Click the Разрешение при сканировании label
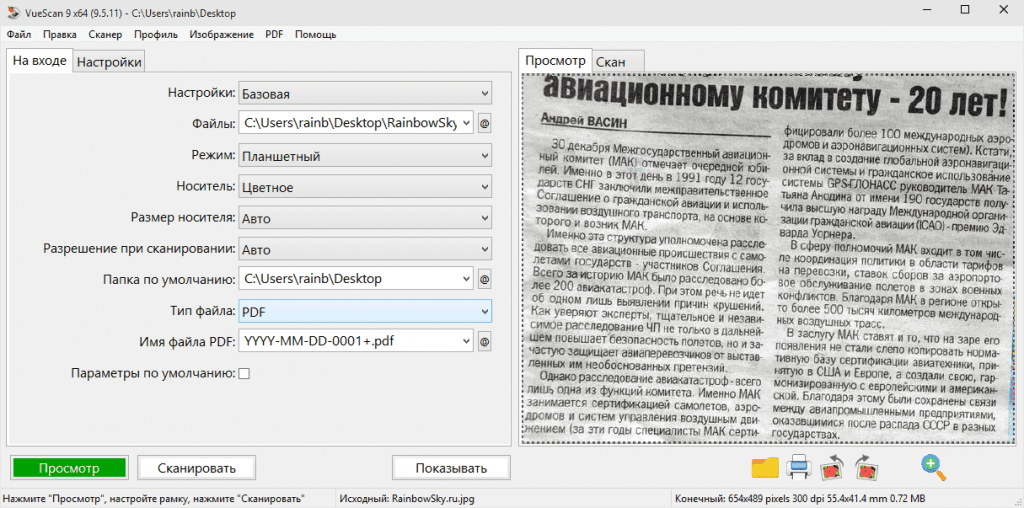The height and width of the screenshot is (508, 1024). tap(139, 249)
